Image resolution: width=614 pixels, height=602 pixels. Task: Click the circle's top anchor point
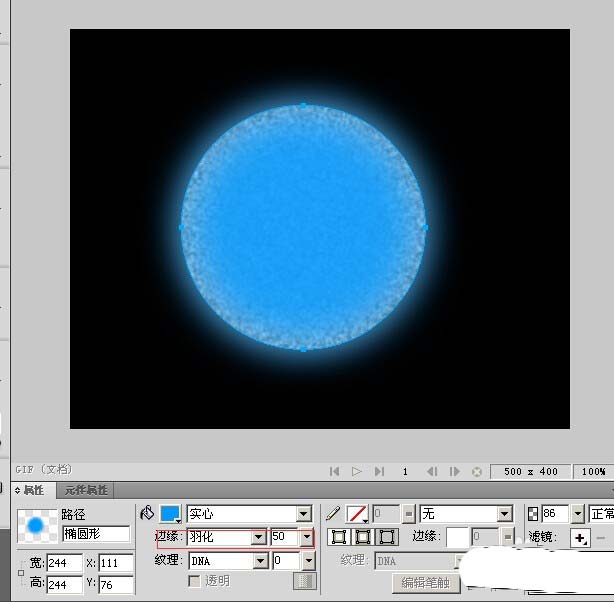tap(304, 105)
